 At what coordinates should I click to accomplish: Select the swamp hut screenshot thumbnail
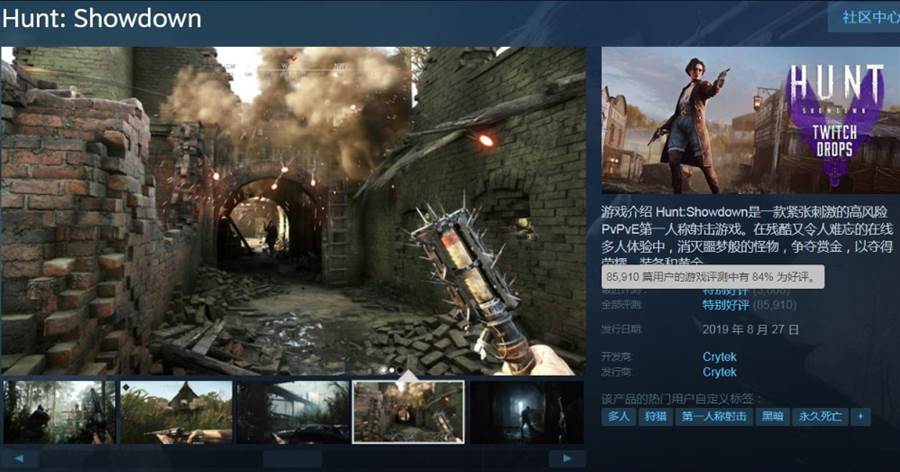[176, 412]
